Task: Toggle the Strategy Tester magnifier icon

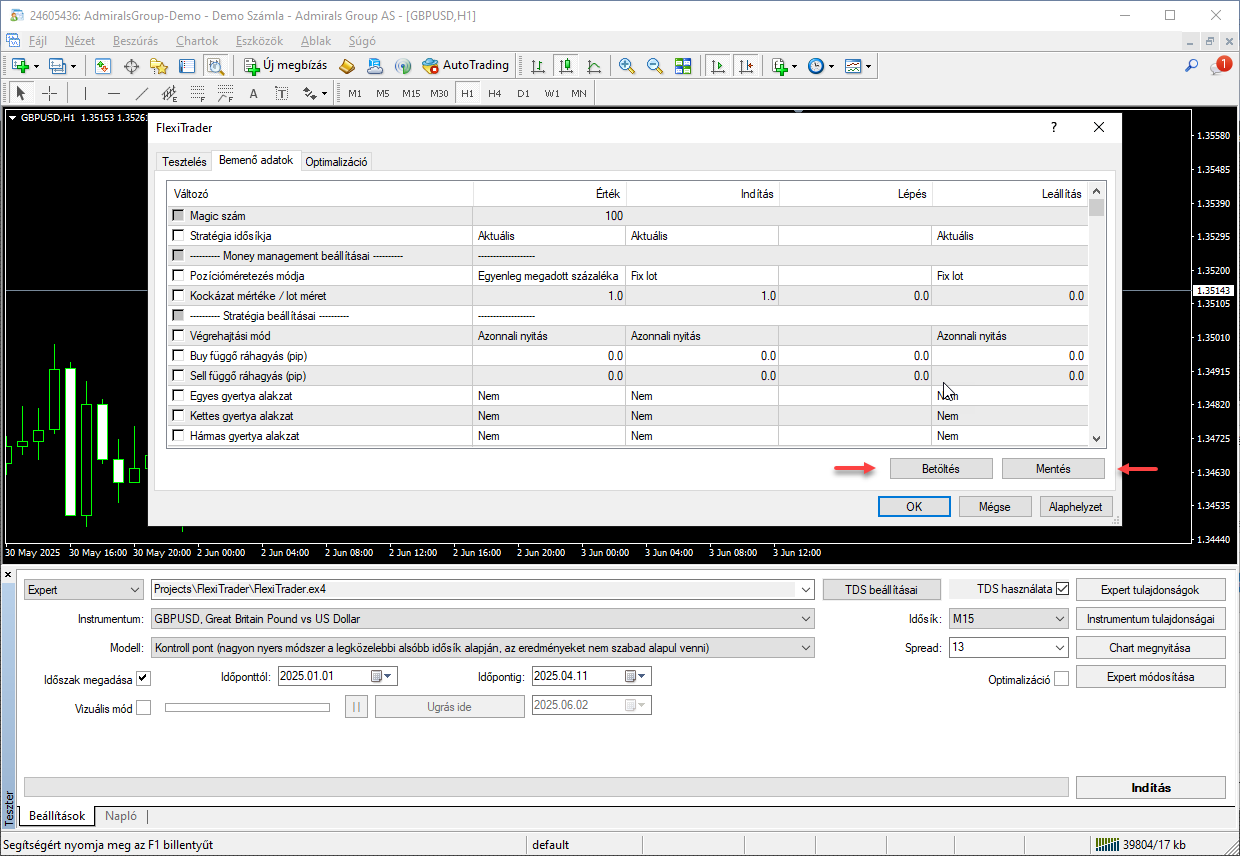Action: click(214, 66)
